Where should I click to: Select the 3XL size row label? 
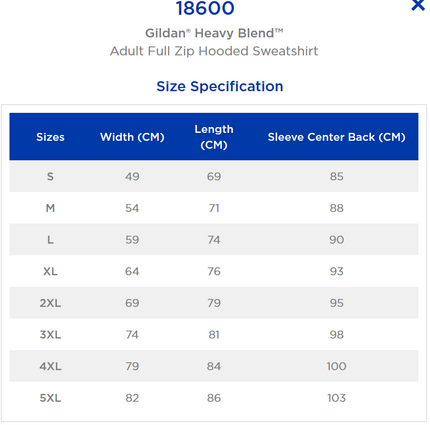tap(50, 335)
